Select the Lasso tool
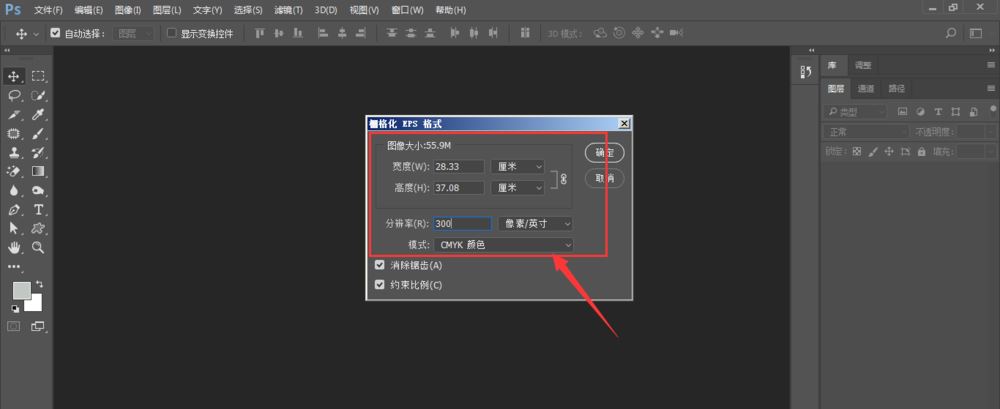 point(13,96)
